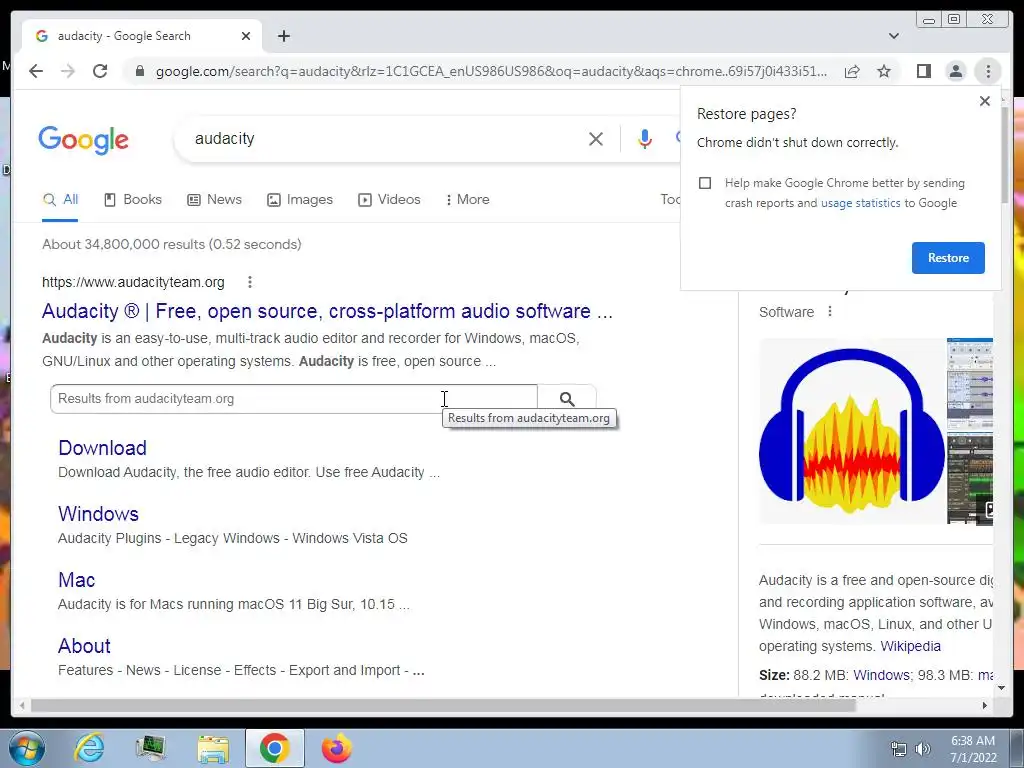Image resolution: width=1024 pixels, height=768 pixels.
Task: Open the Download sitelink
Action: click(x=103, y=448)
